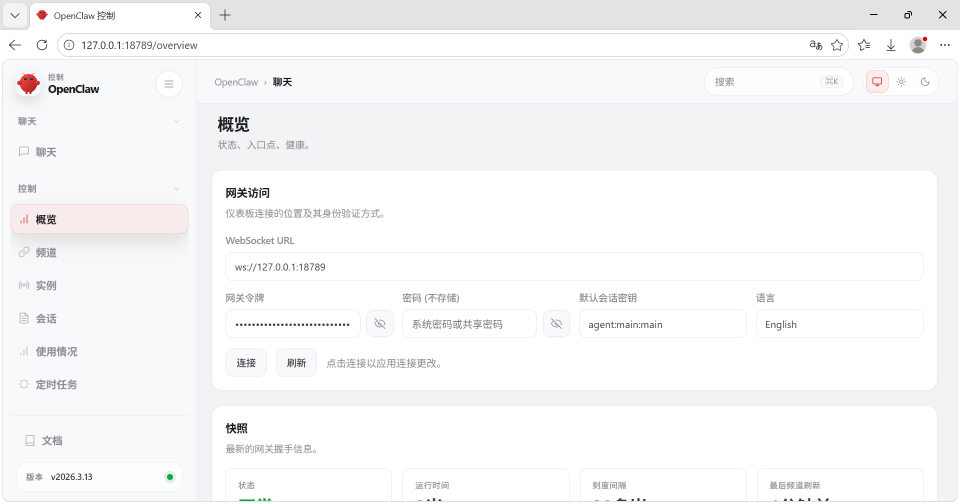
Task: Click the translate page icon
Action: pos(816,45)
